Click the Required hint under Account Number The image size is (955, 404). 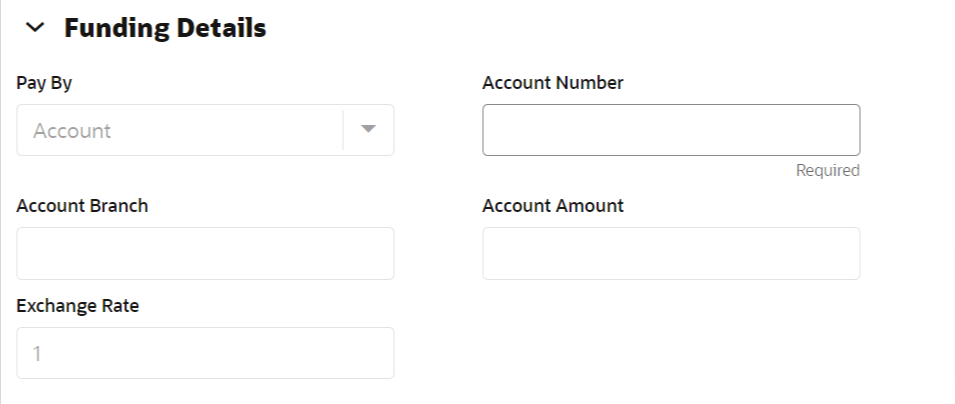(827, 171)
